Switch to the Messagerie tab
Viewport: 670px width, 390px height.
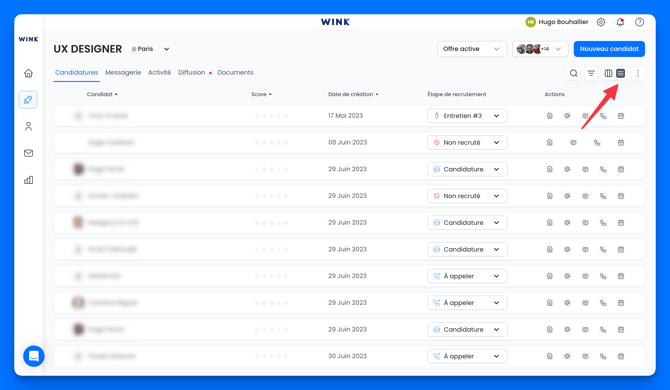tap(123, 73)
